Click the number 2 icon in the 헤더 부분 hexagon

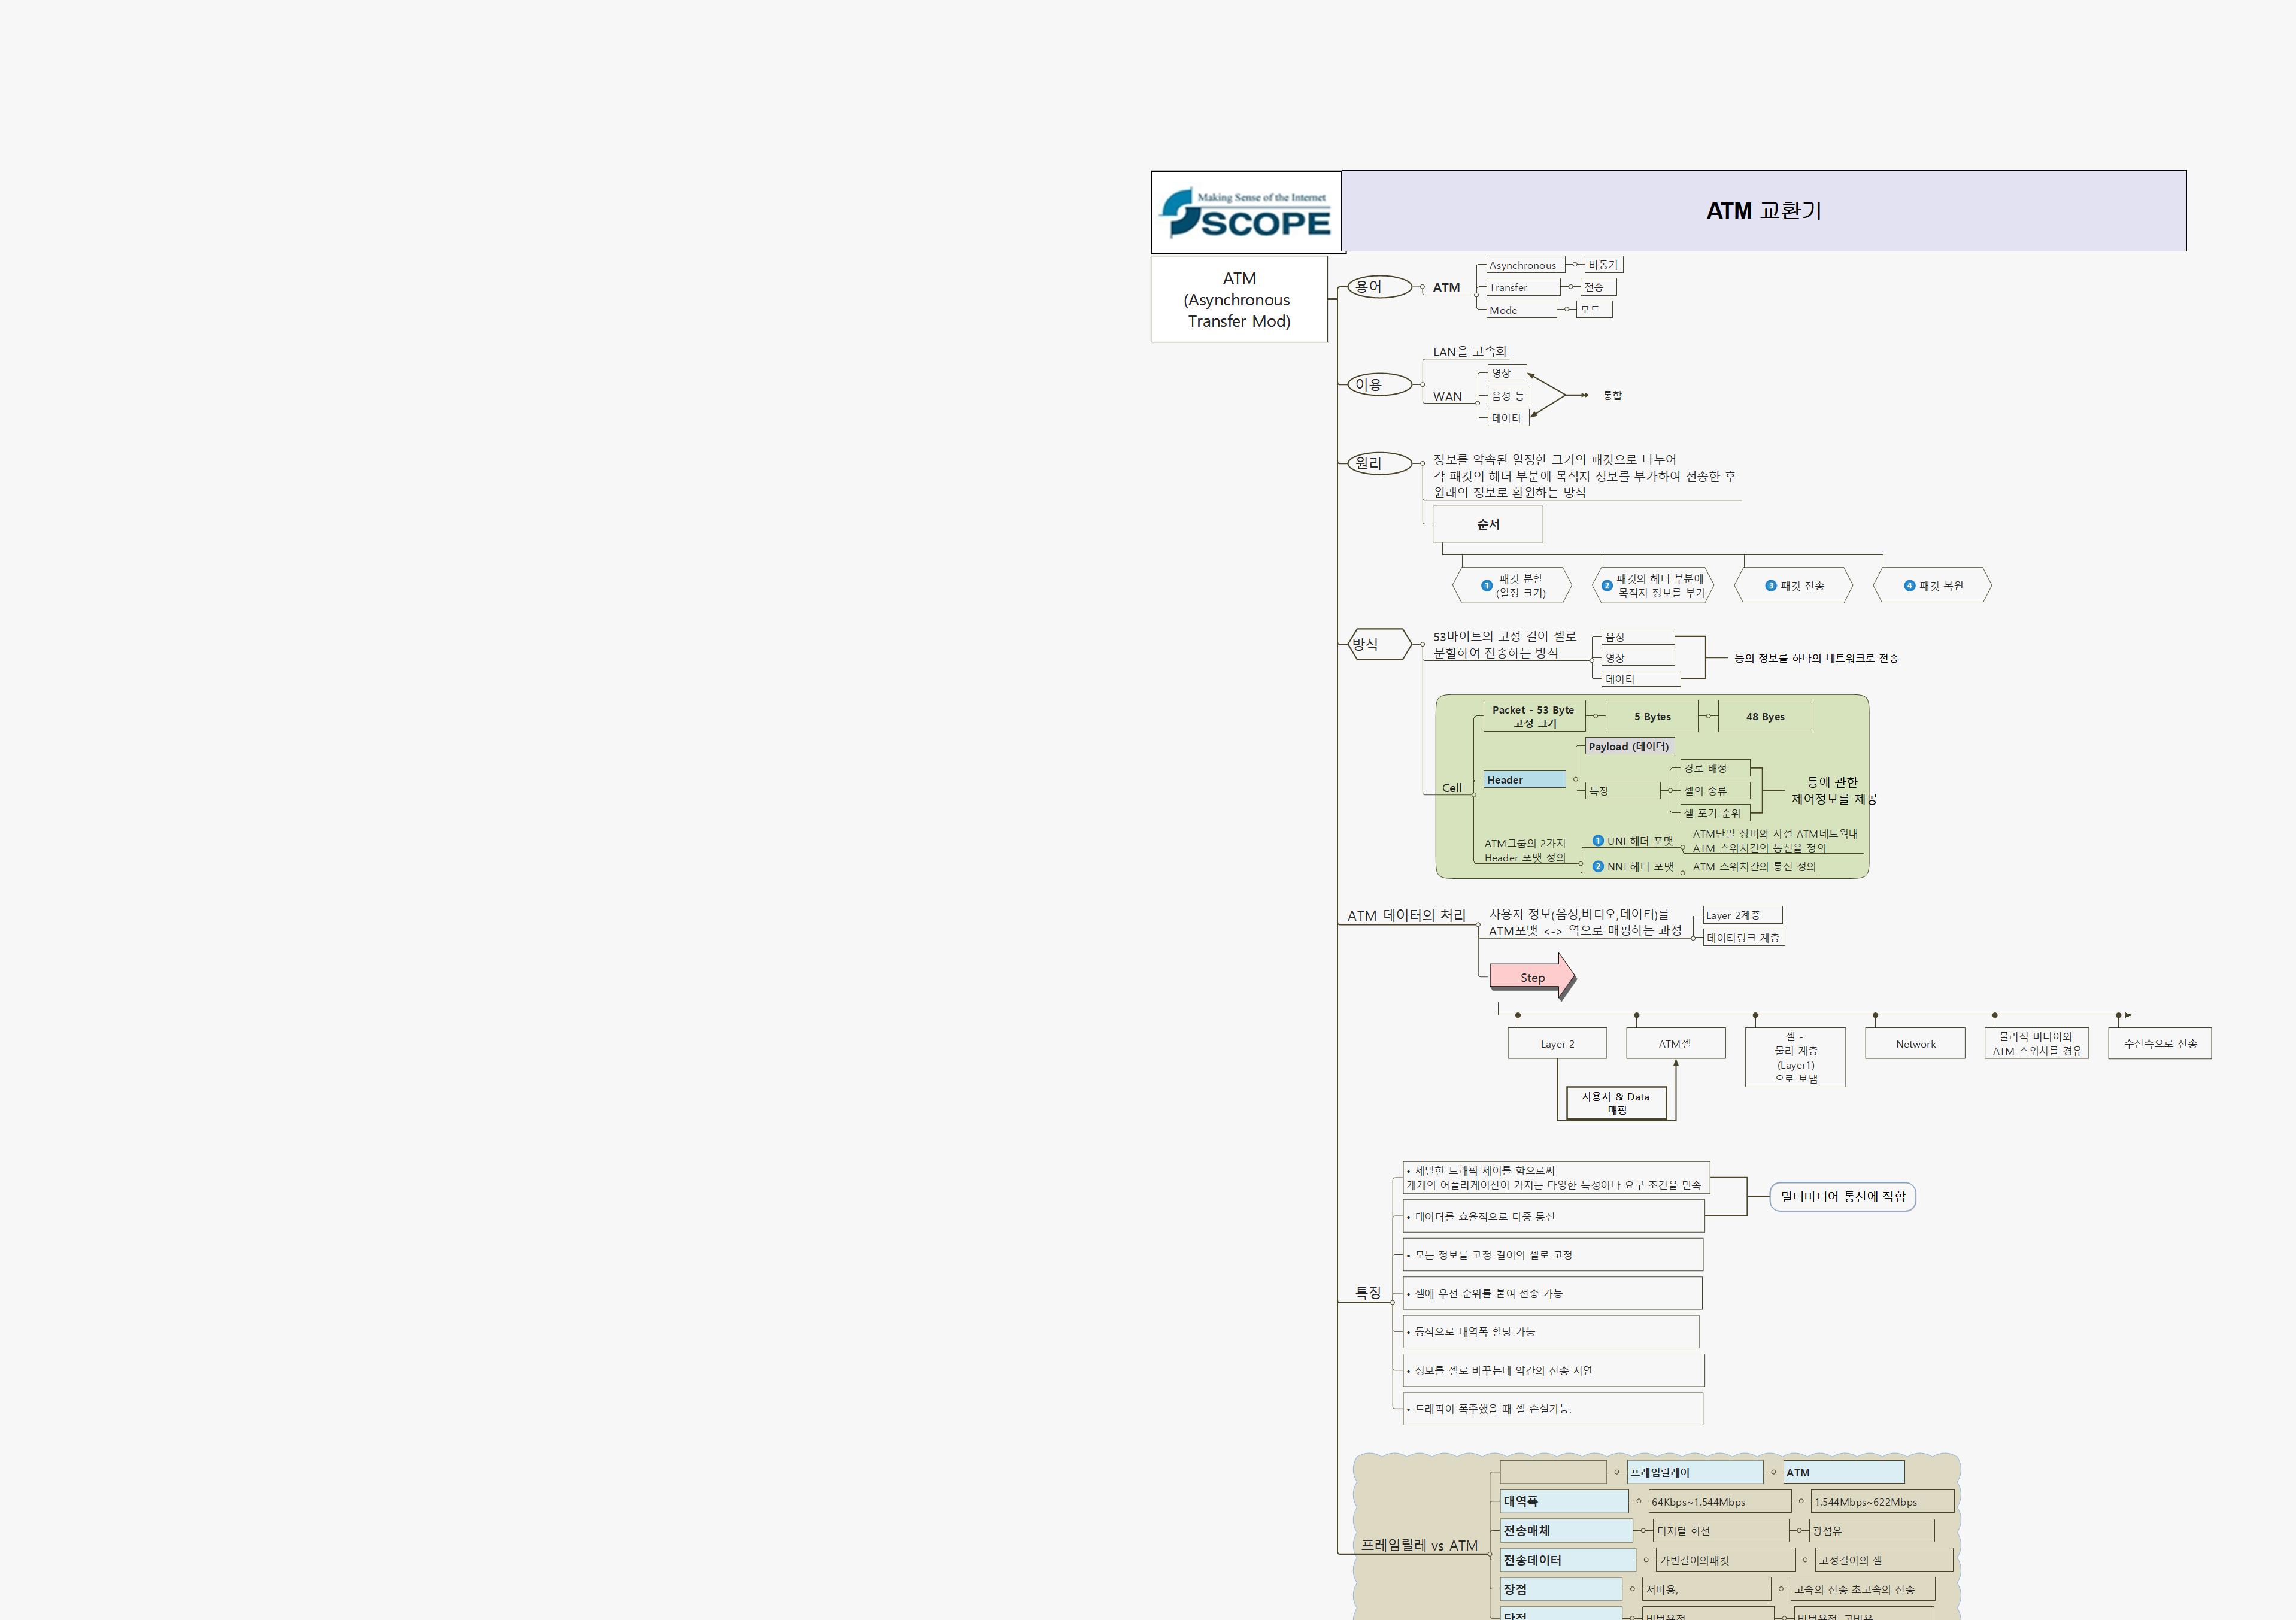click(1607, 586)
